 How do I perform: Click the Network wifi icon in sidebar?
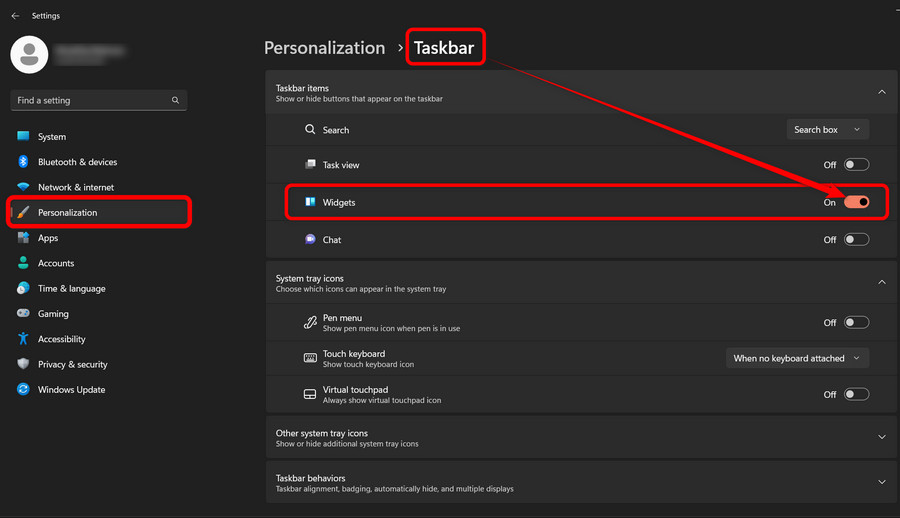pos(23,187)
